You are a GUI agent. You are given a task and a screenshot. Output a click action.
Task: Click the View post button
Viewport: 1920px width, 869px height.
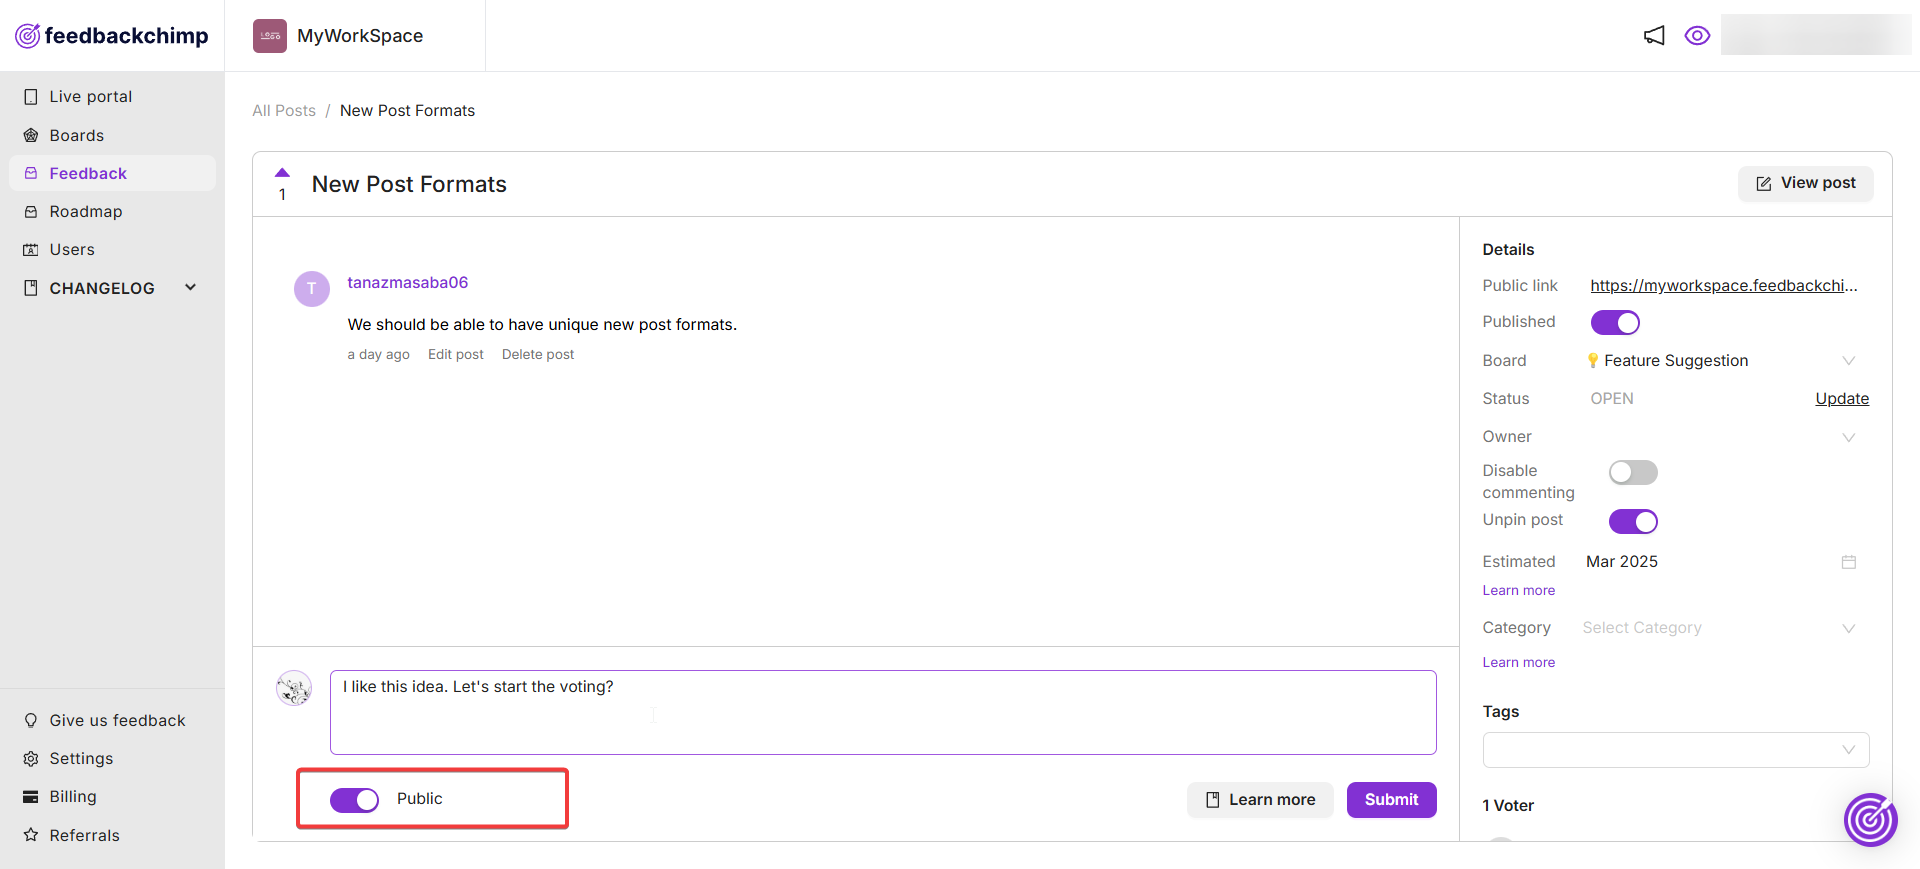click(1805, 183)
